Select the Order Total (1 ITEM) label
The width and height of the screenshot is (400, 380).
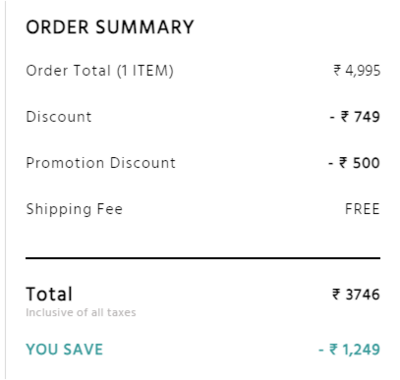[x=100, y=71]
